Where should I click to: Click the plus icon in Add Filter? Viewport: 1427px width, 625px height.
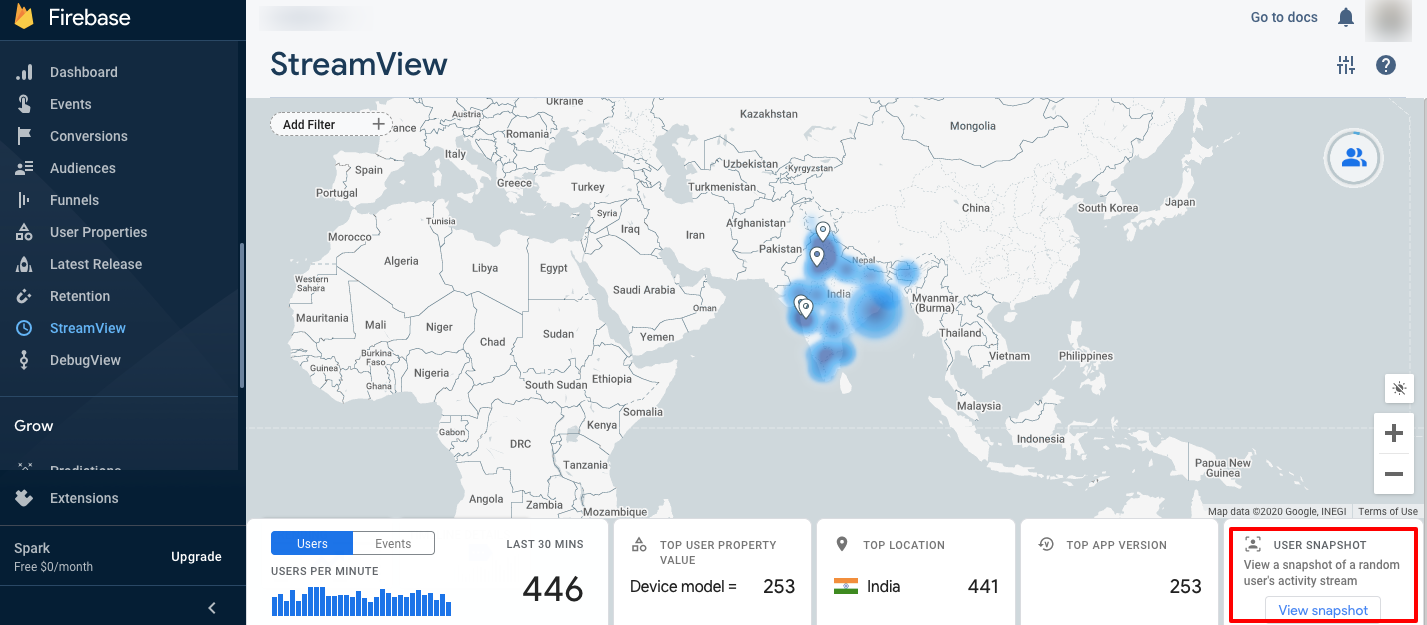pyautogui.click(x=378, y=124)
